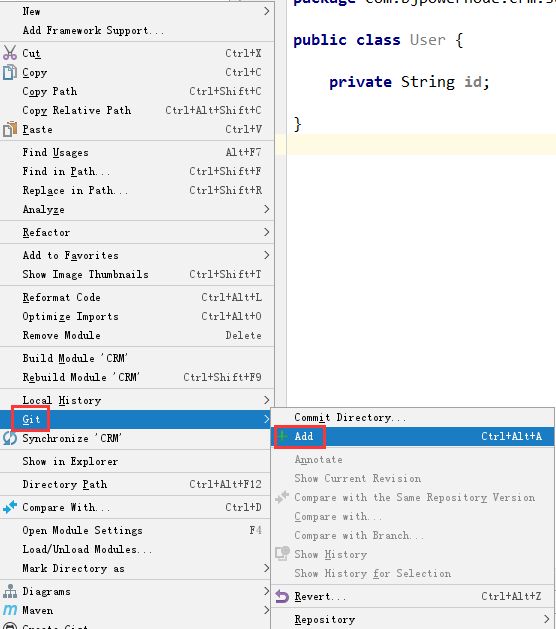Click the purple Revert arrow icon
Image resolution: width=556 pixels, height=629 pixels.
tap(282, 597)
